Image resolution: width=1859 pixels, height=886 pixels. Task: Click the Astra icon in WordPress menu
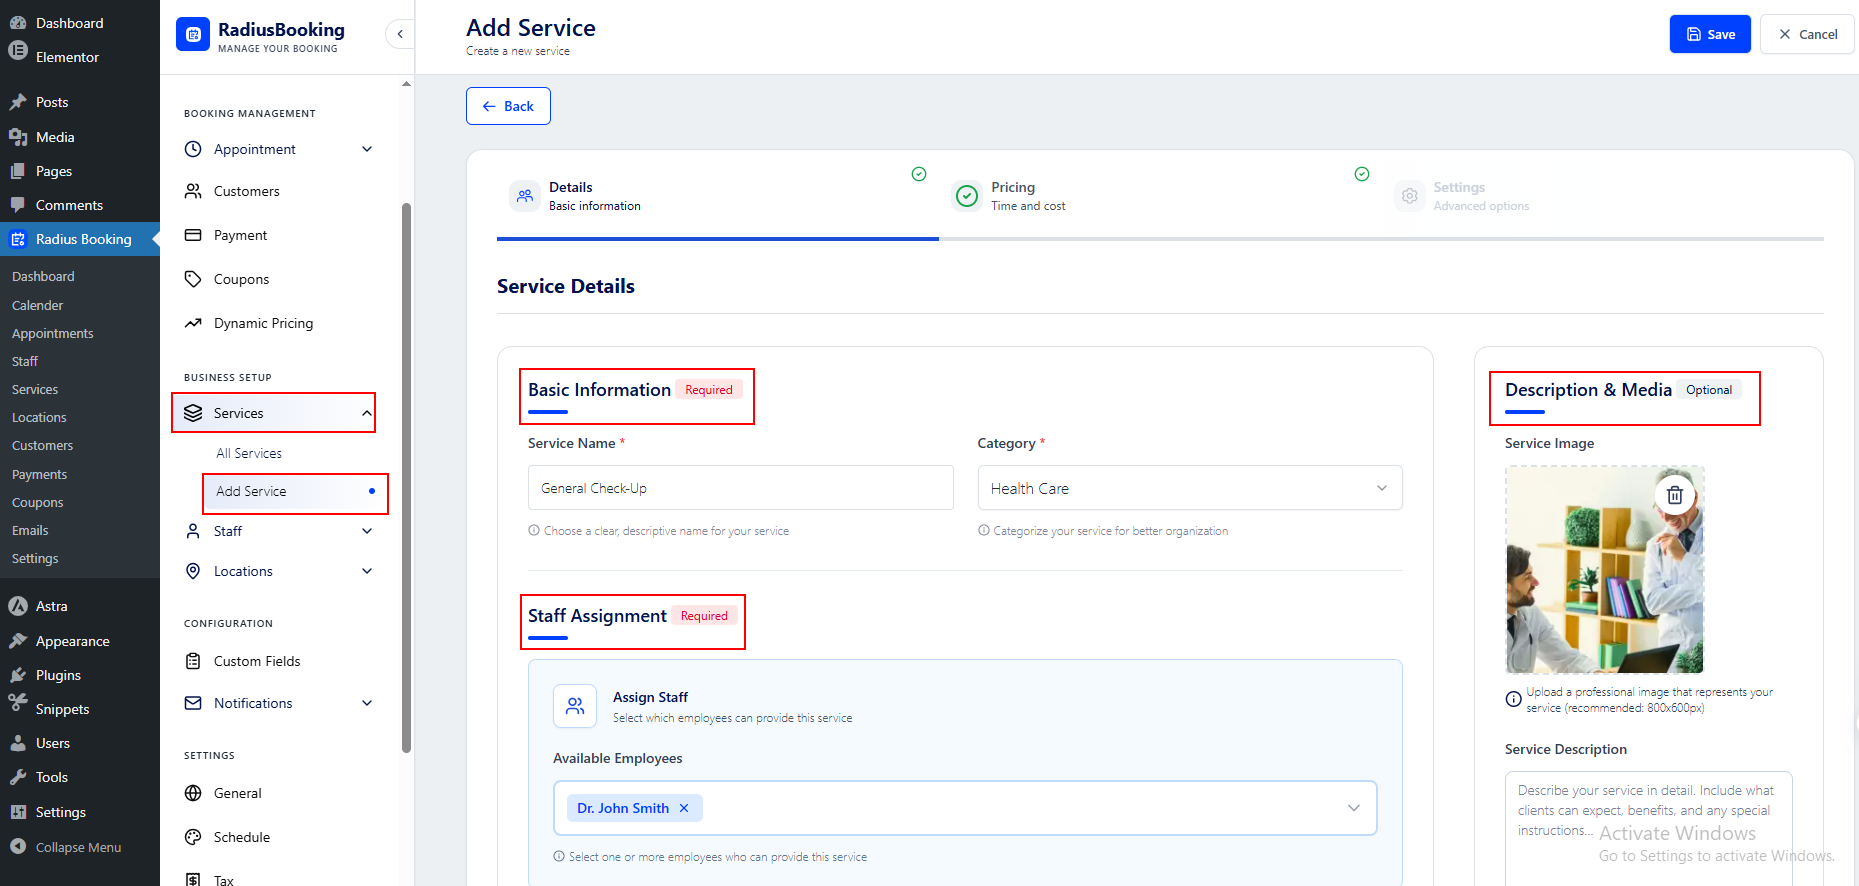[x=18, y=606]
